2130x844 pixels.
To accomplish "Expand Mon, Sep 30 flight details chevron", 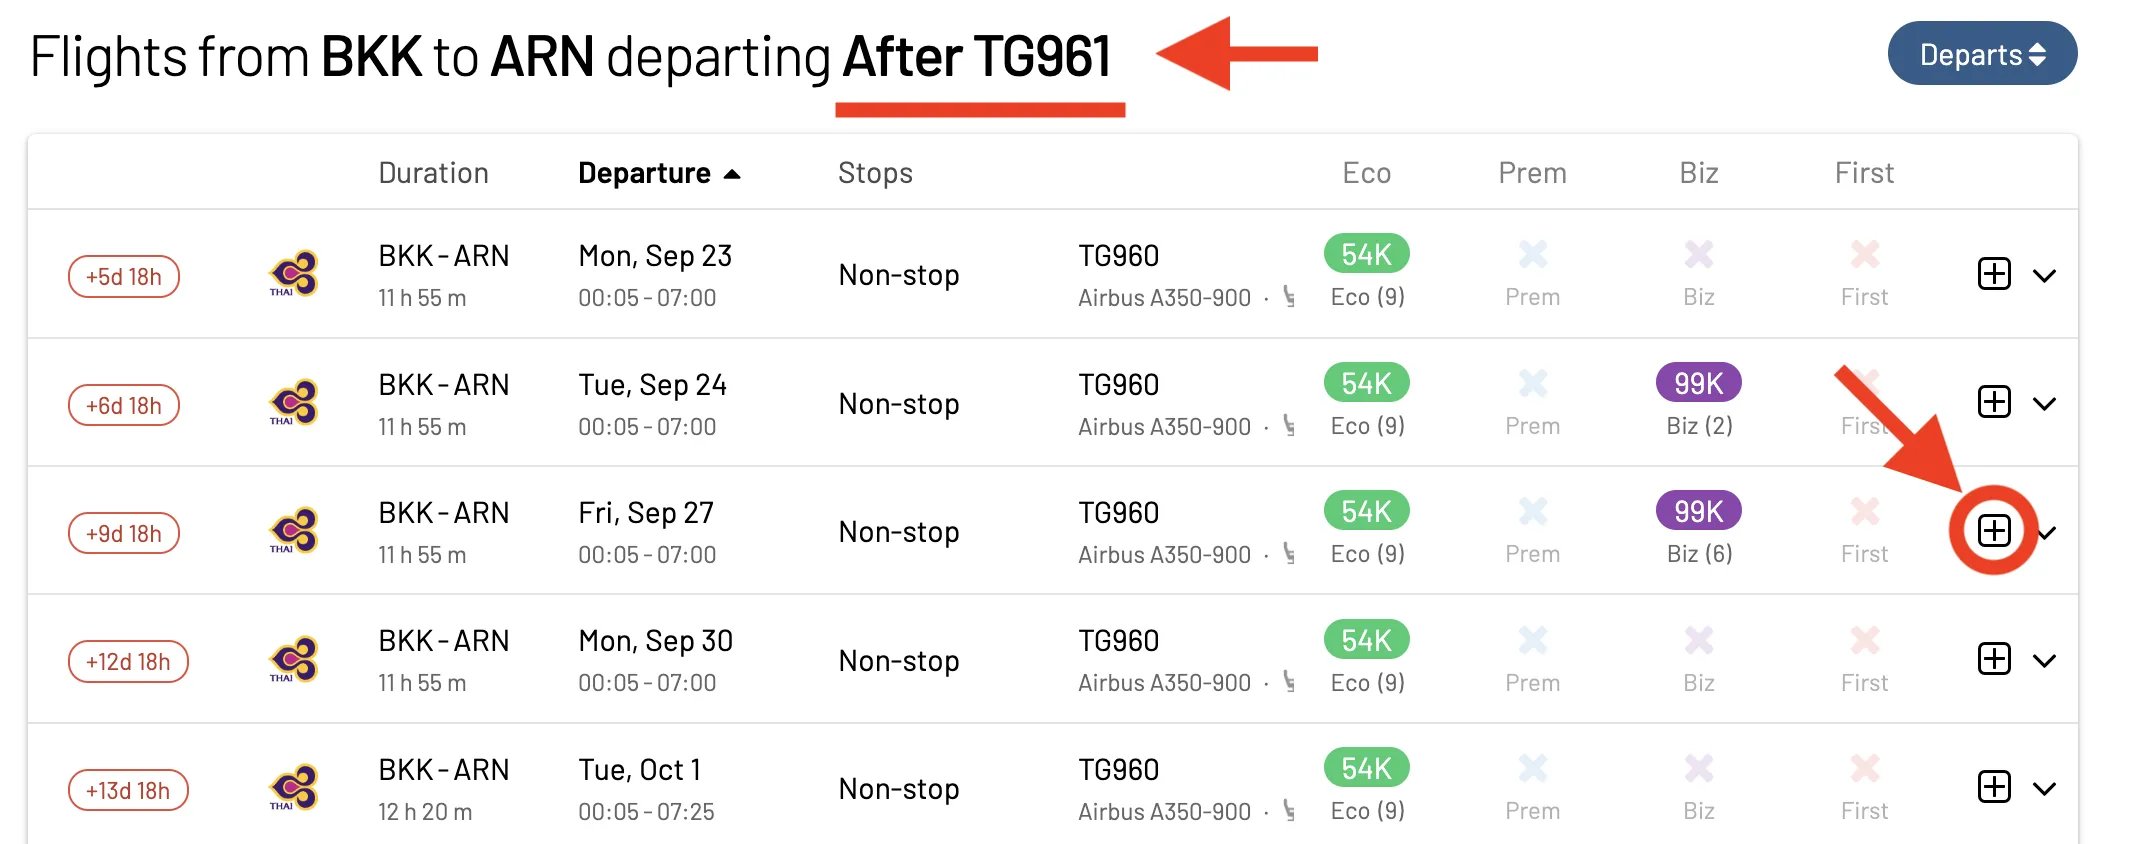I will tap(2045, 660).
